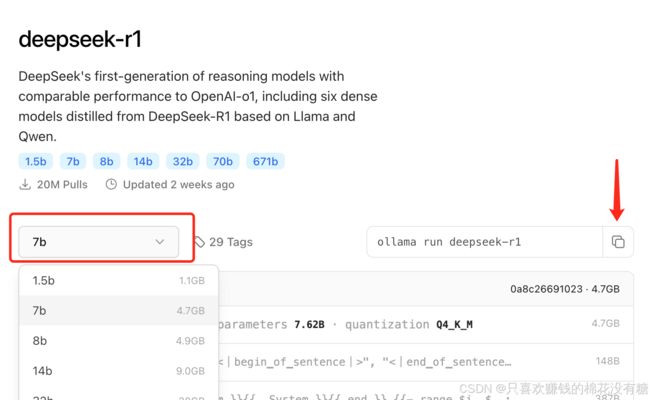Viewport: 650px width, 400px height.
Task: Click the 1.5b blue tag badge
Action: [36, 161]
